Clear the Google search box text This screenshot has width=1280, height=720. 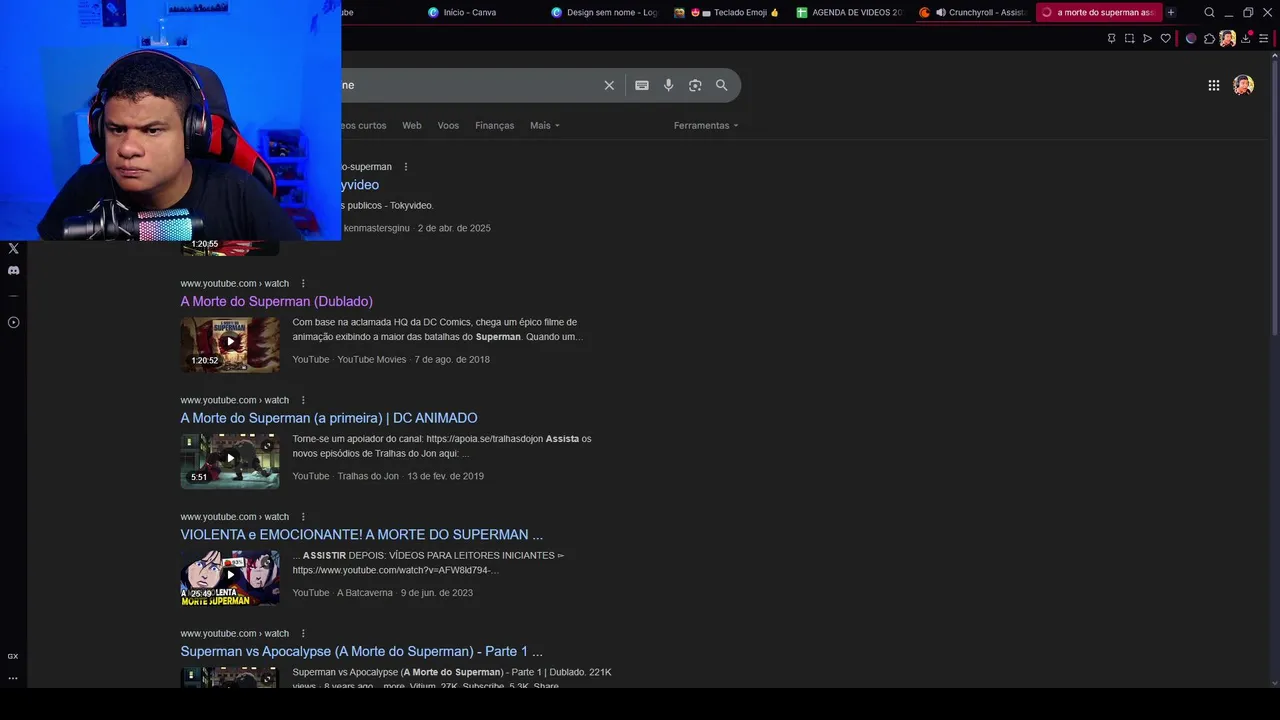click(609, 85)
